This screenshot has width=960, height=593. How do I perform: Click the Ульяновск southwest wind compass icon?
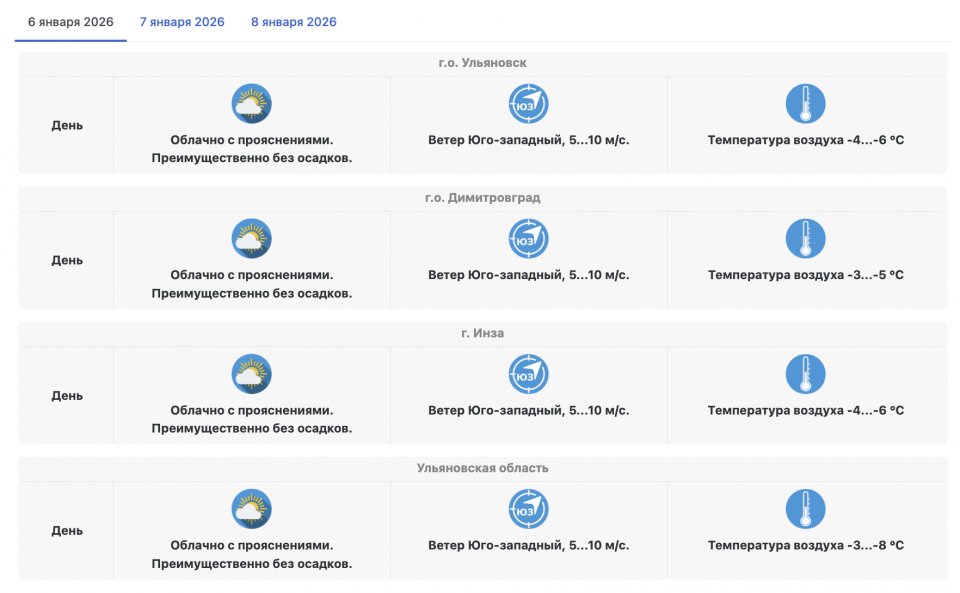528,104
